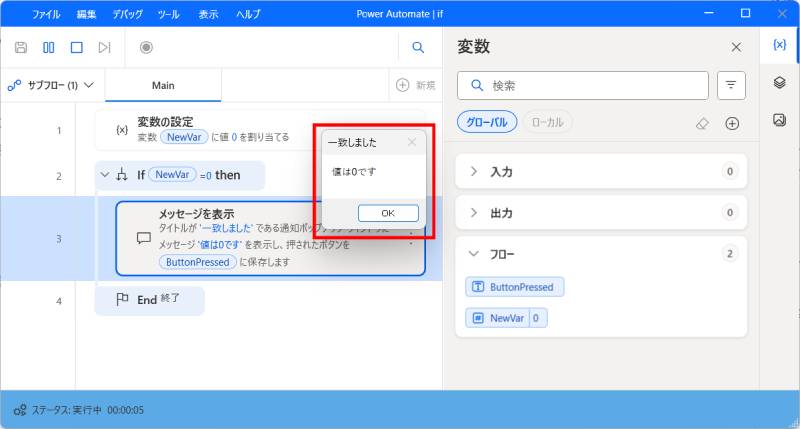Open the デバッグ menu

point(127,15)
